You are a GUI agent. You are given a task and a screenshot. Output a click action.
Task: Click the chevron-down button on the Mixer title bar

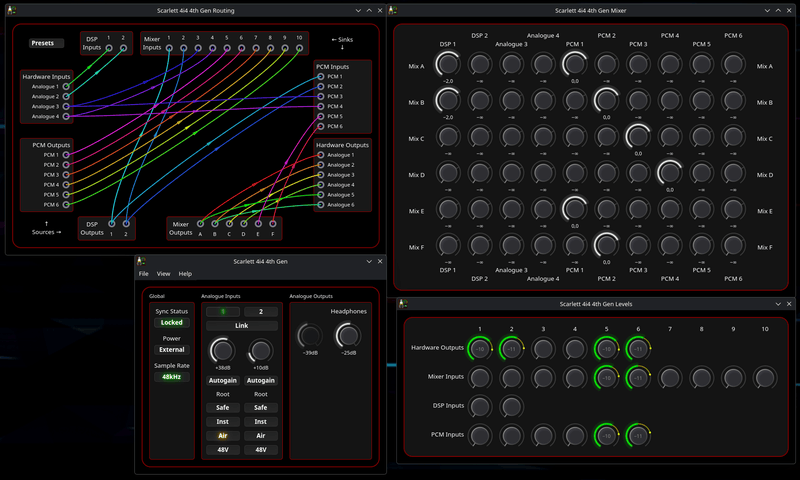click(x=767, y=10)
